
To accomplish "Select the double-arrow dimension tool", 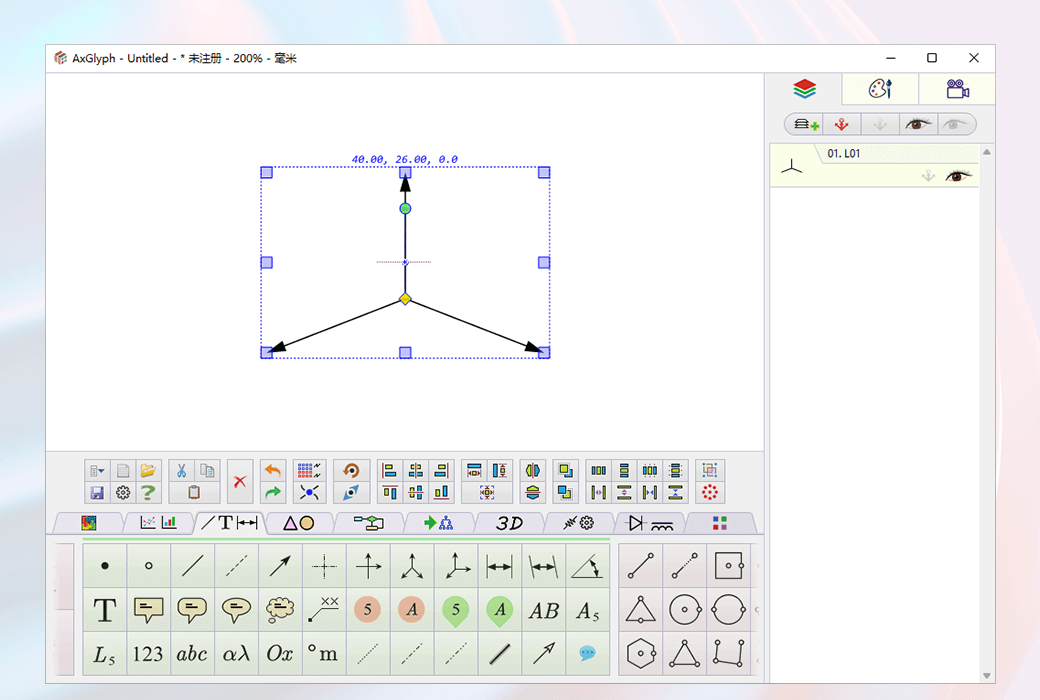I will coord(499,565).
